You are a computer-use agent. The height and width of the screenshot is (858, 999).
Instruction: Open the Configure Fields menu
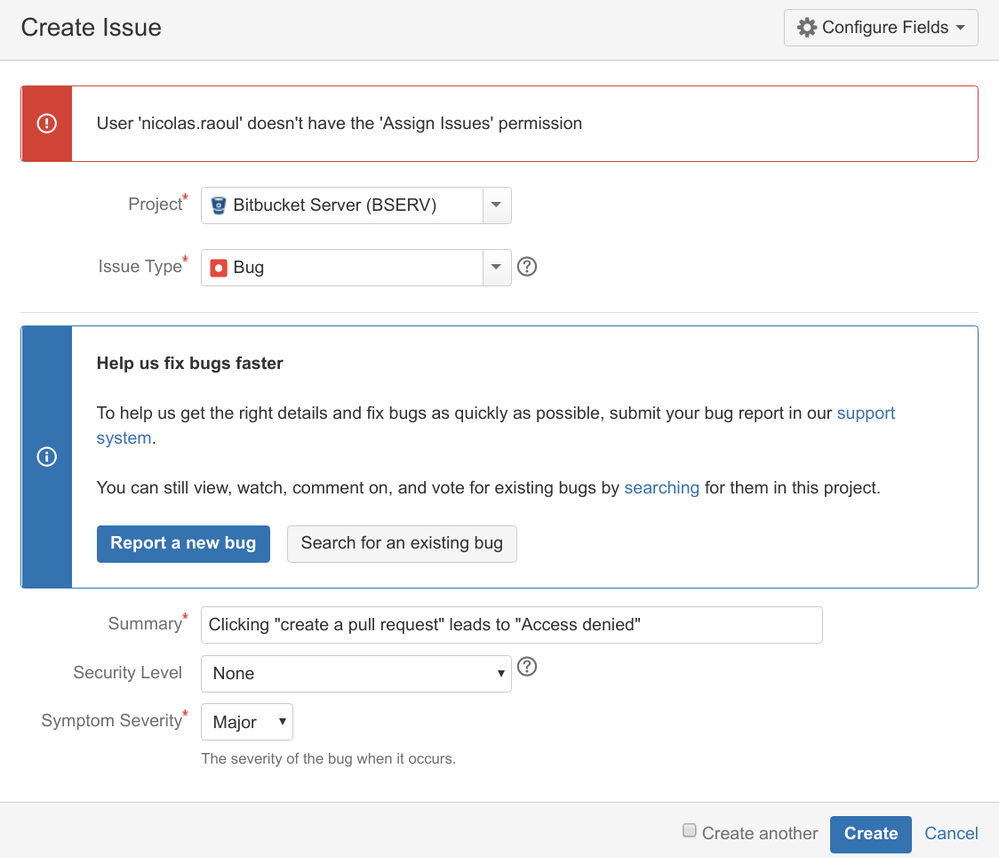point(880,27)
